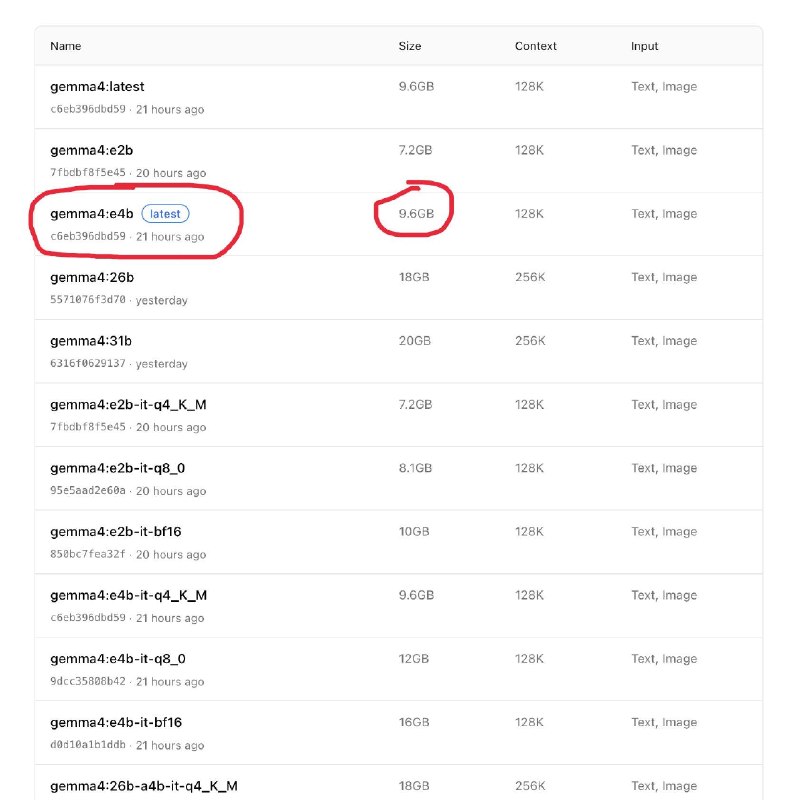Click the latest badge next to gemma4:e4b
This screenshot has height=800, width=791.
[164, 213]
